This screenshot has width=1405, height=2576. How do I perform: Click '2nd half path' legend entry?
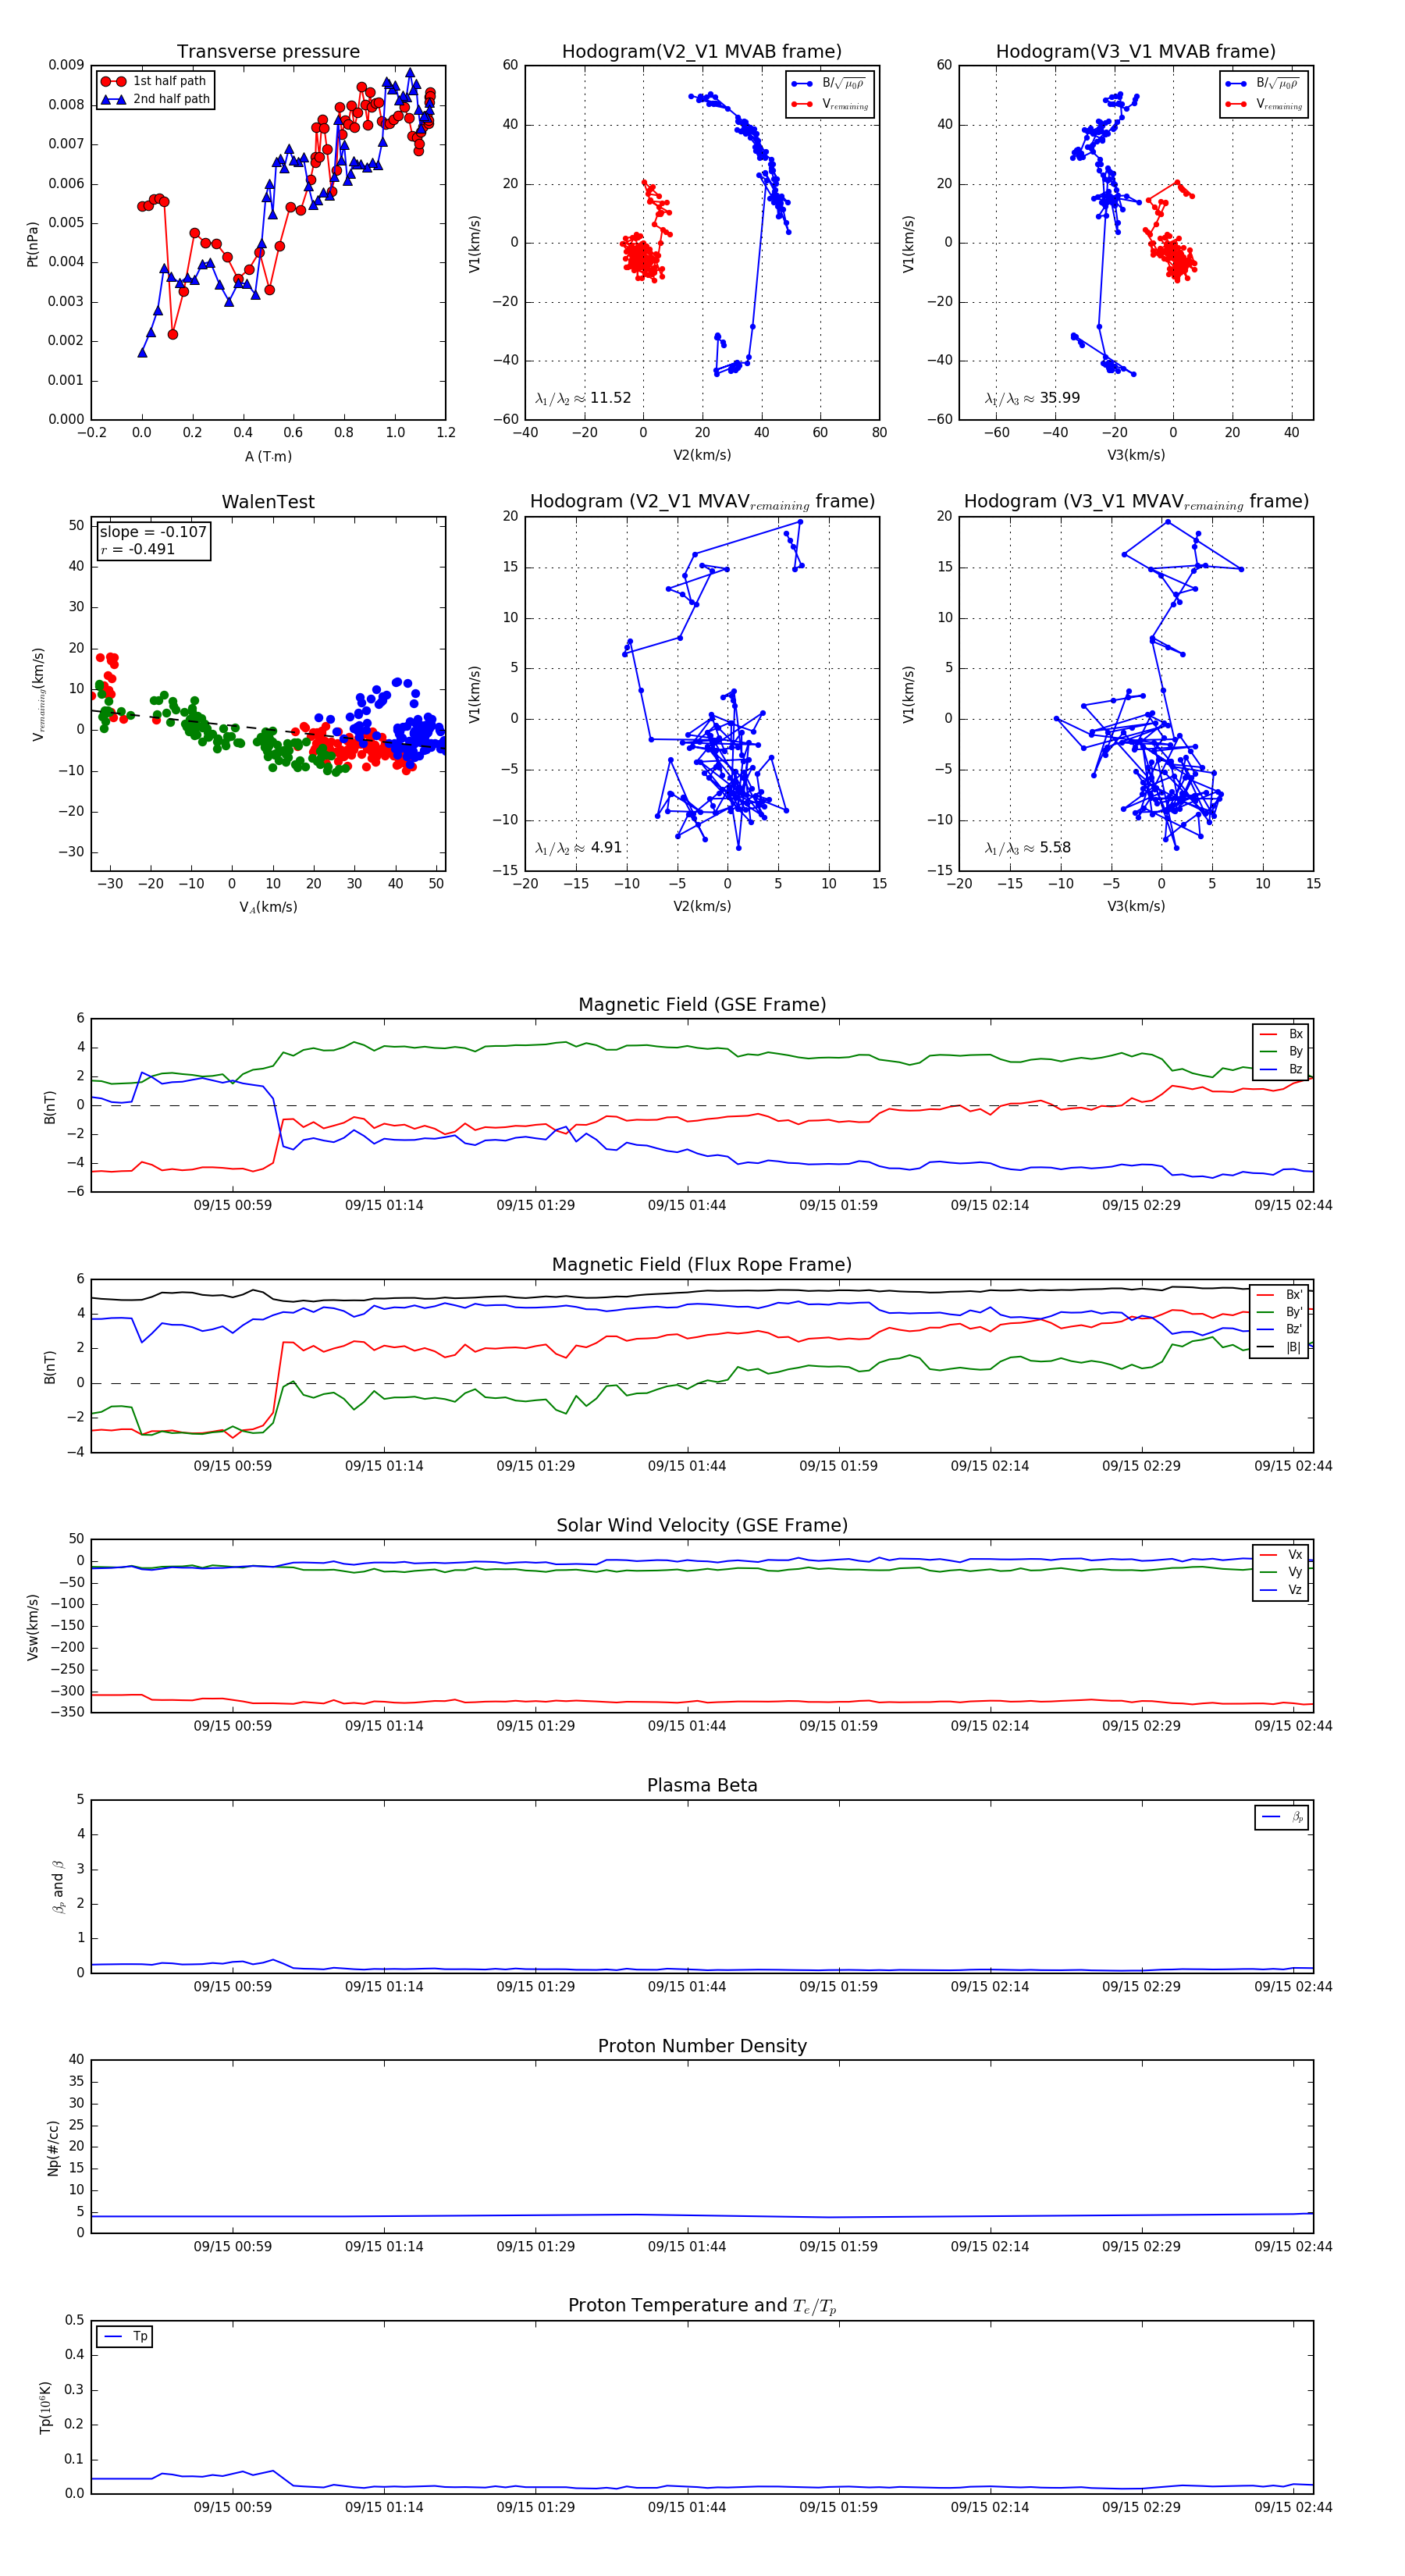click(156, 99)
